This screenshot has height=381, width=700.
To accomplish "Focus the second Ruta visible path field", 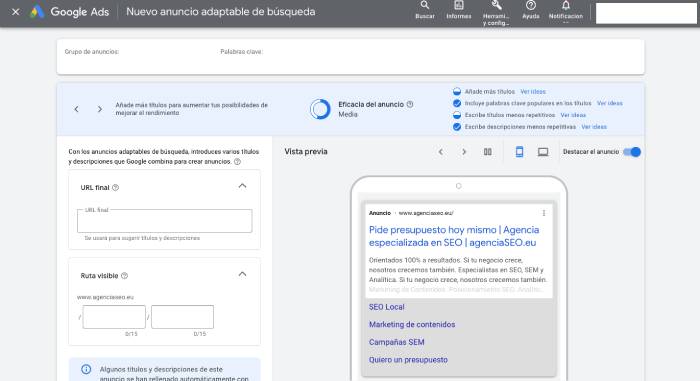I will click(x=183, y=317).
